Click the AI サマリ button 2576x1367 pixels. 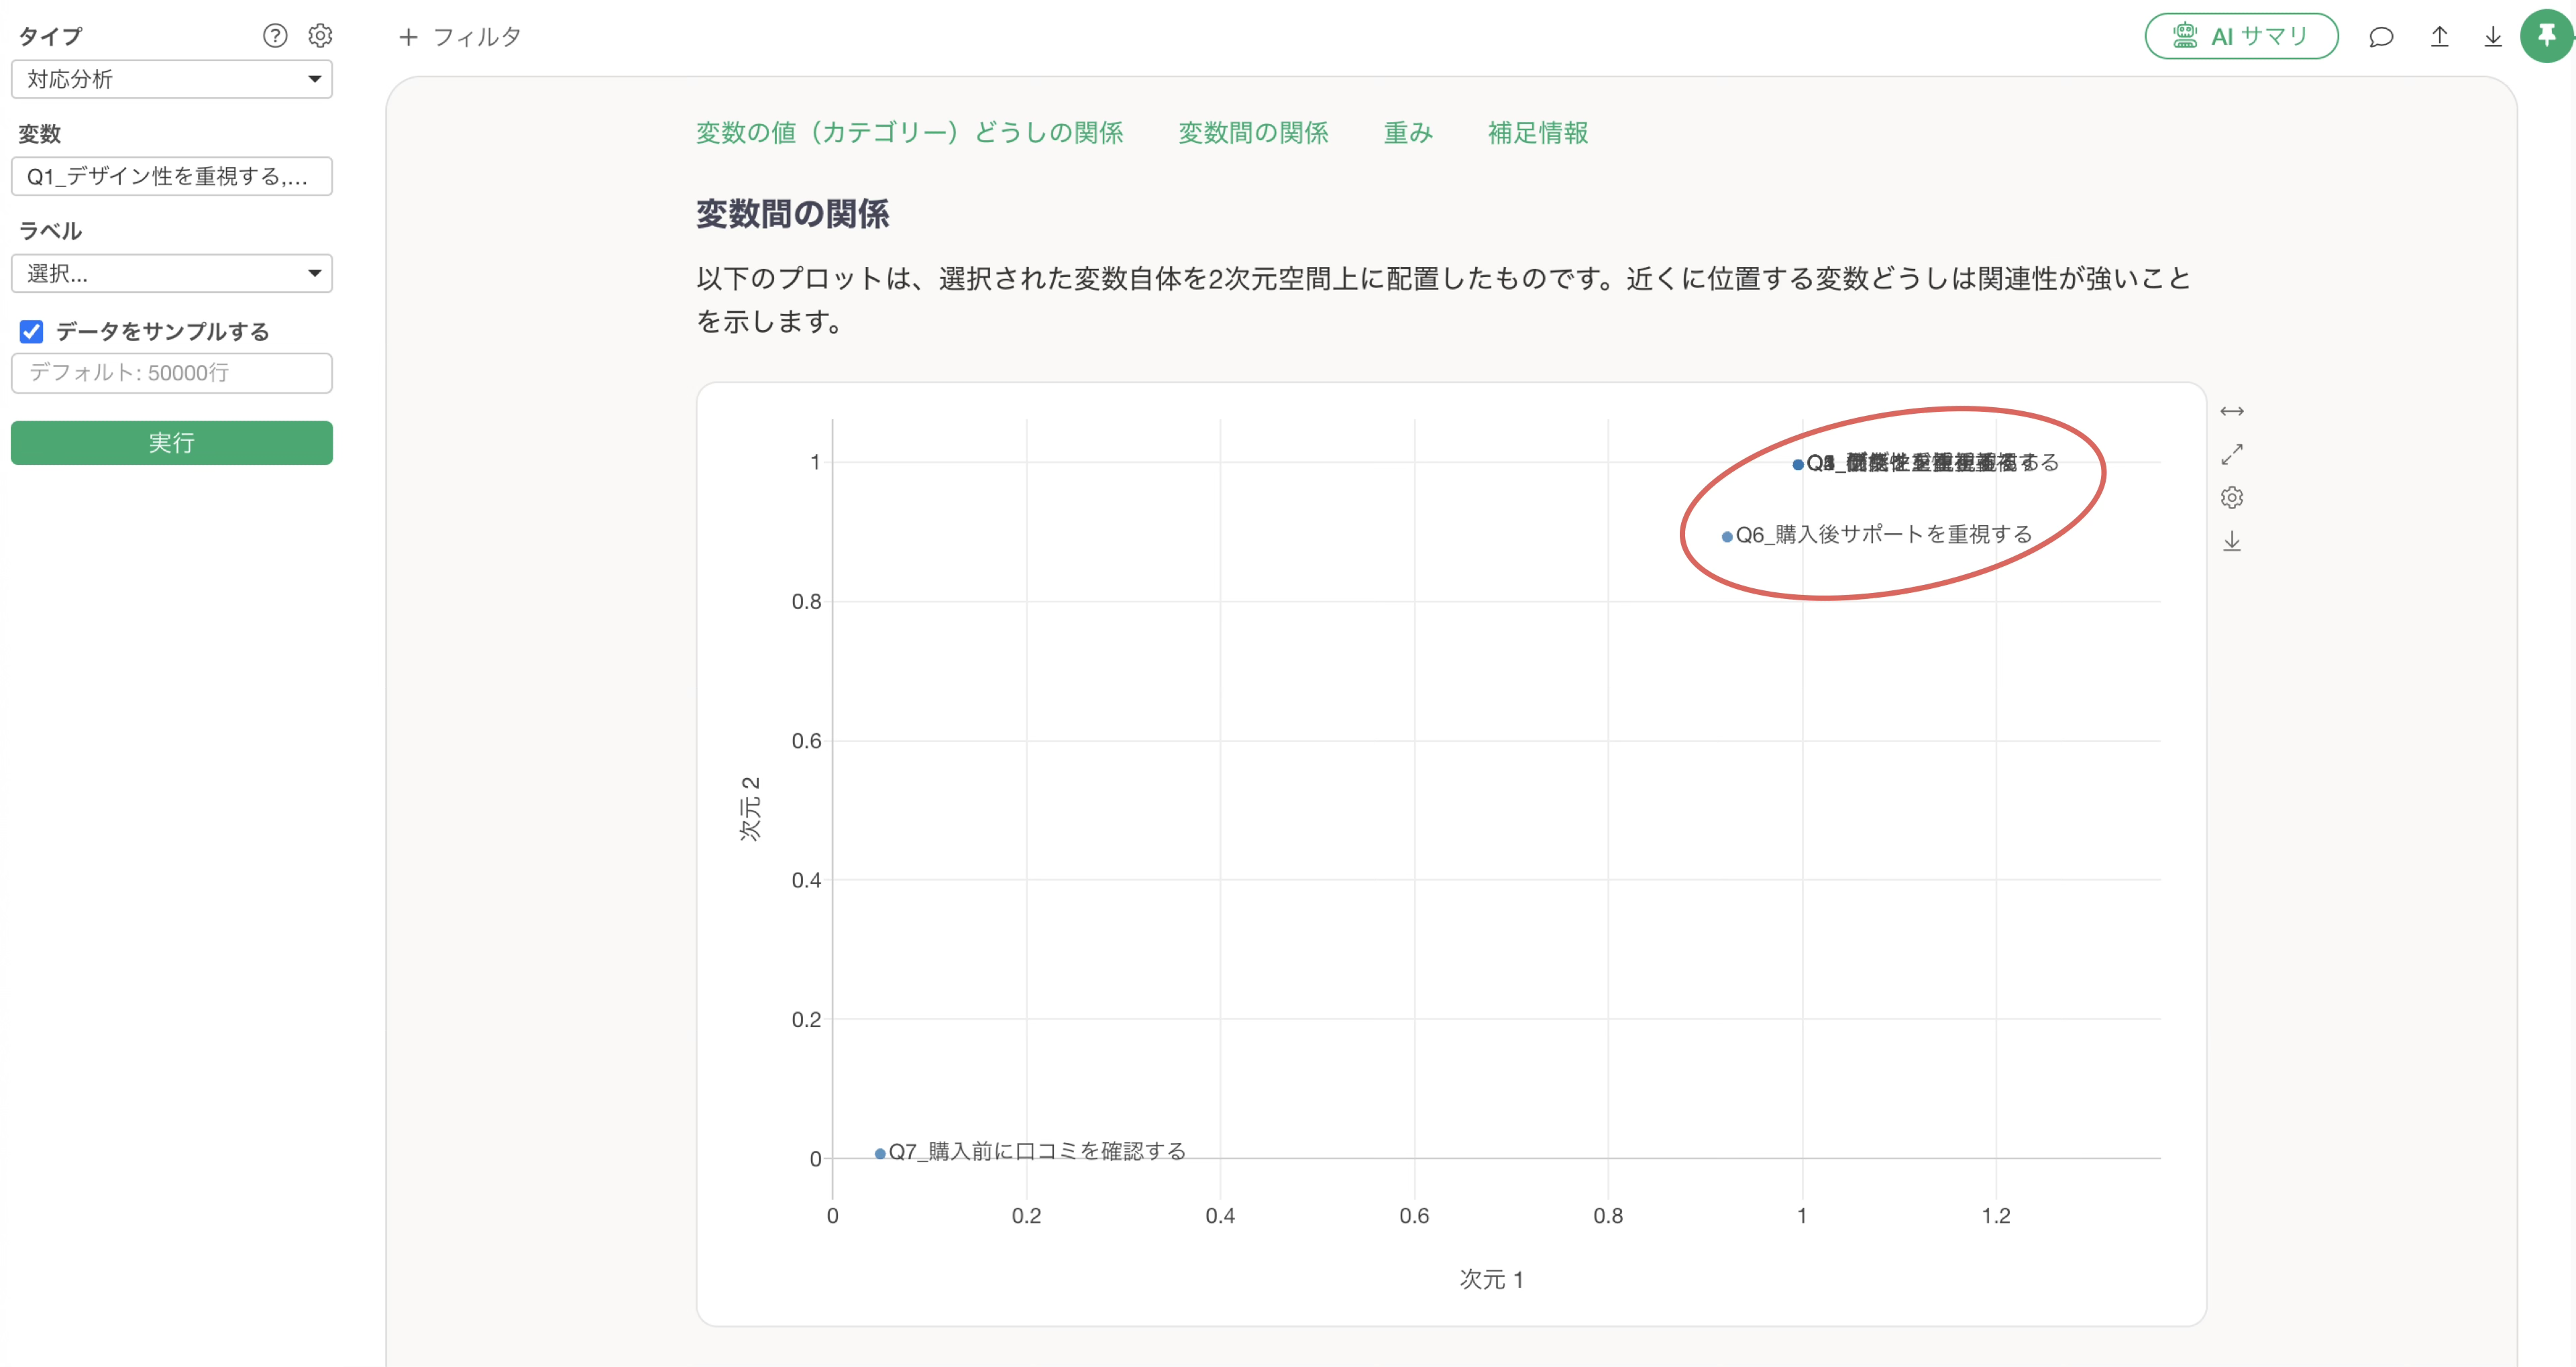coord(2241,37)
